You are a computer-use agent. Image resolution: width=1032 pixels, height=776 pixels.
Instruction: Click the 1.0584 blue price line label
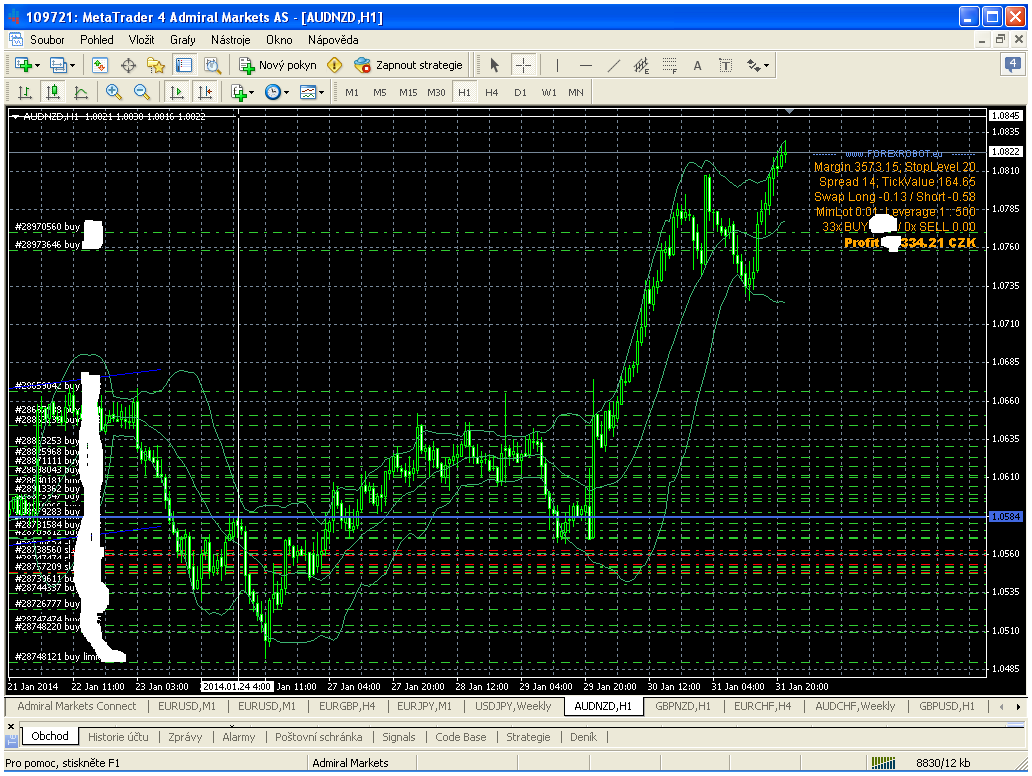[1006, 517]
